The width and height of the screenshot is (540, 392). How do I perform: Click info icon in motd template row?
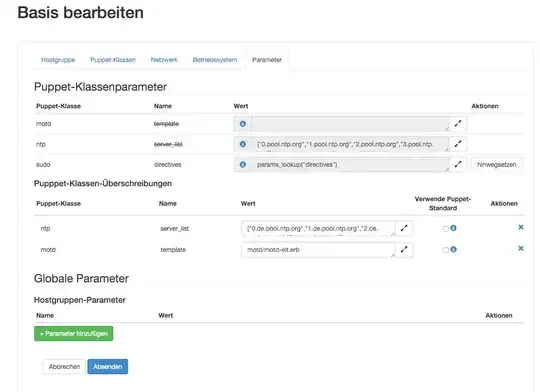tap(243, 124)
